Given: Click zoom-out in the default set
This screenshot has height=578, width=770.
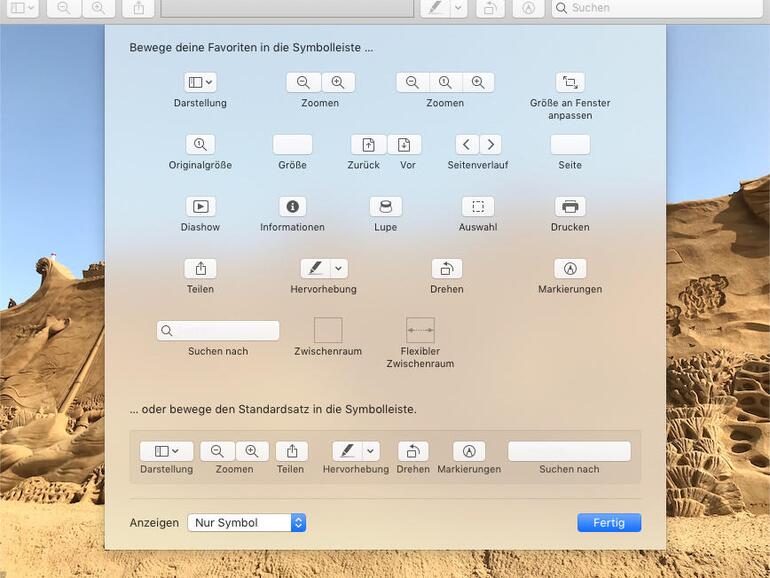Looking at the screenshot, I should [217, 451].
